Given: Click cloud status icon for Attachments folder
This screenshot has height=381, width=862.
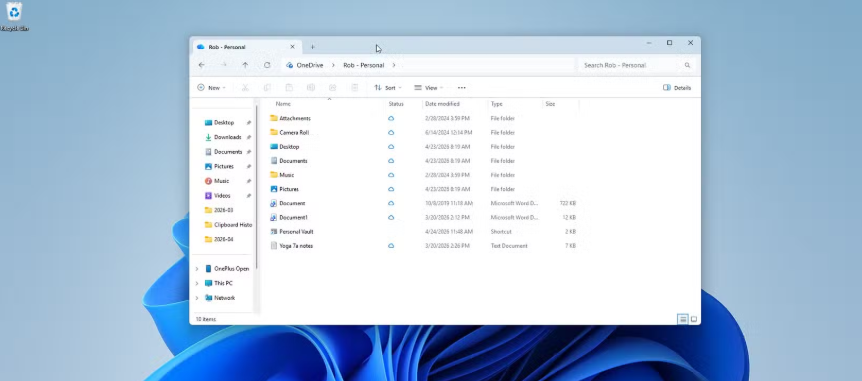Looking at the screenshot, I should (x=391, y=118).
